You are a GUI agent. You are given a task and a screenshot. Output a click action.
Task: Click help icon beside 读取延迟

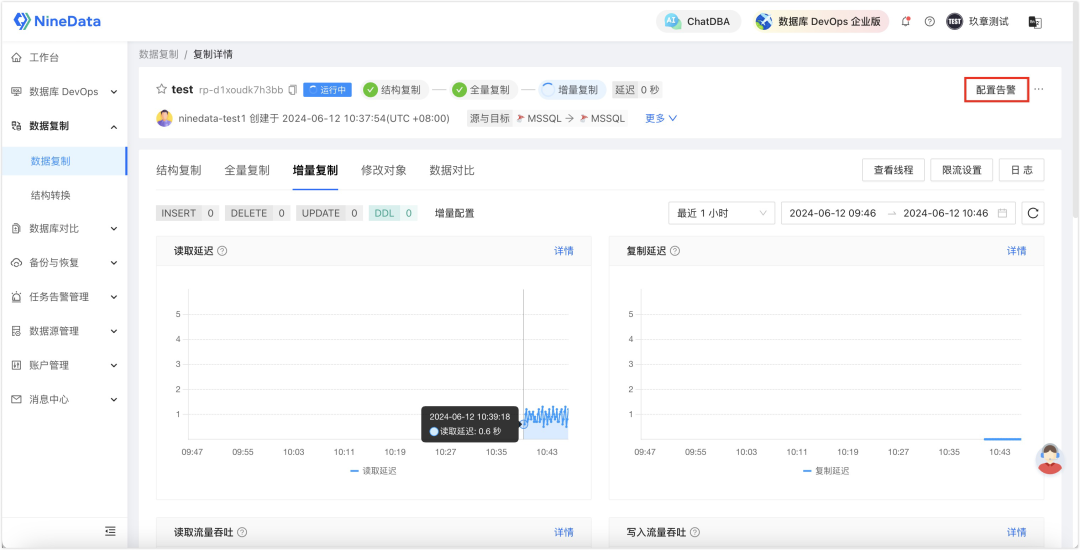(x=222, y=251)
